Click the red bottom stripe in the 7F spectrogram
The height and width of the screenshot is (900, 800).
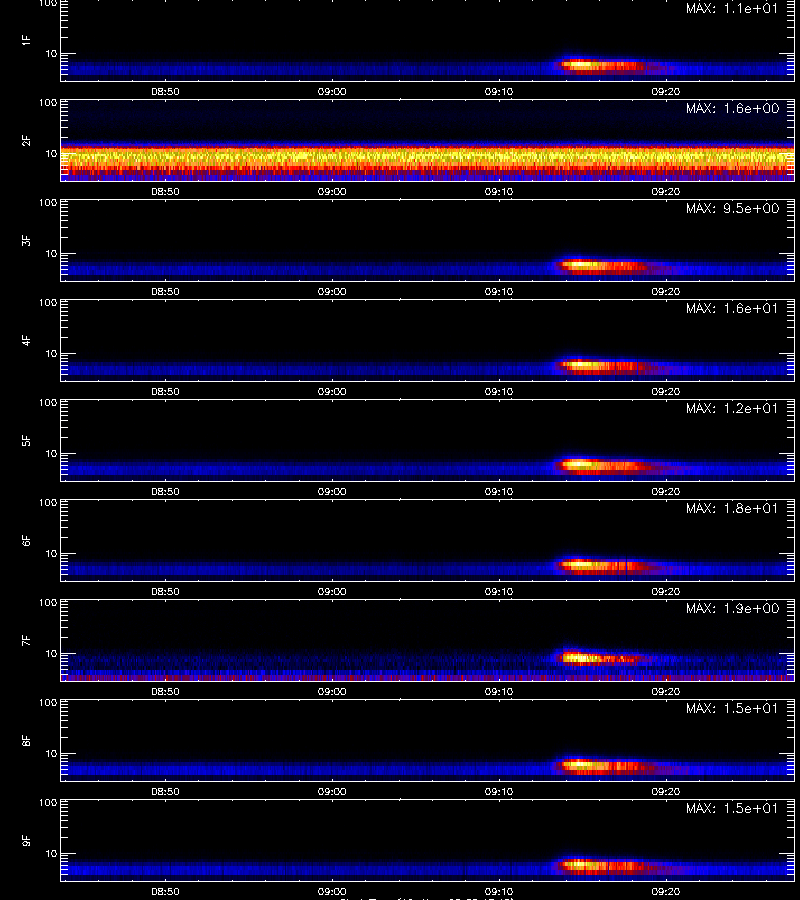point(428,678)
